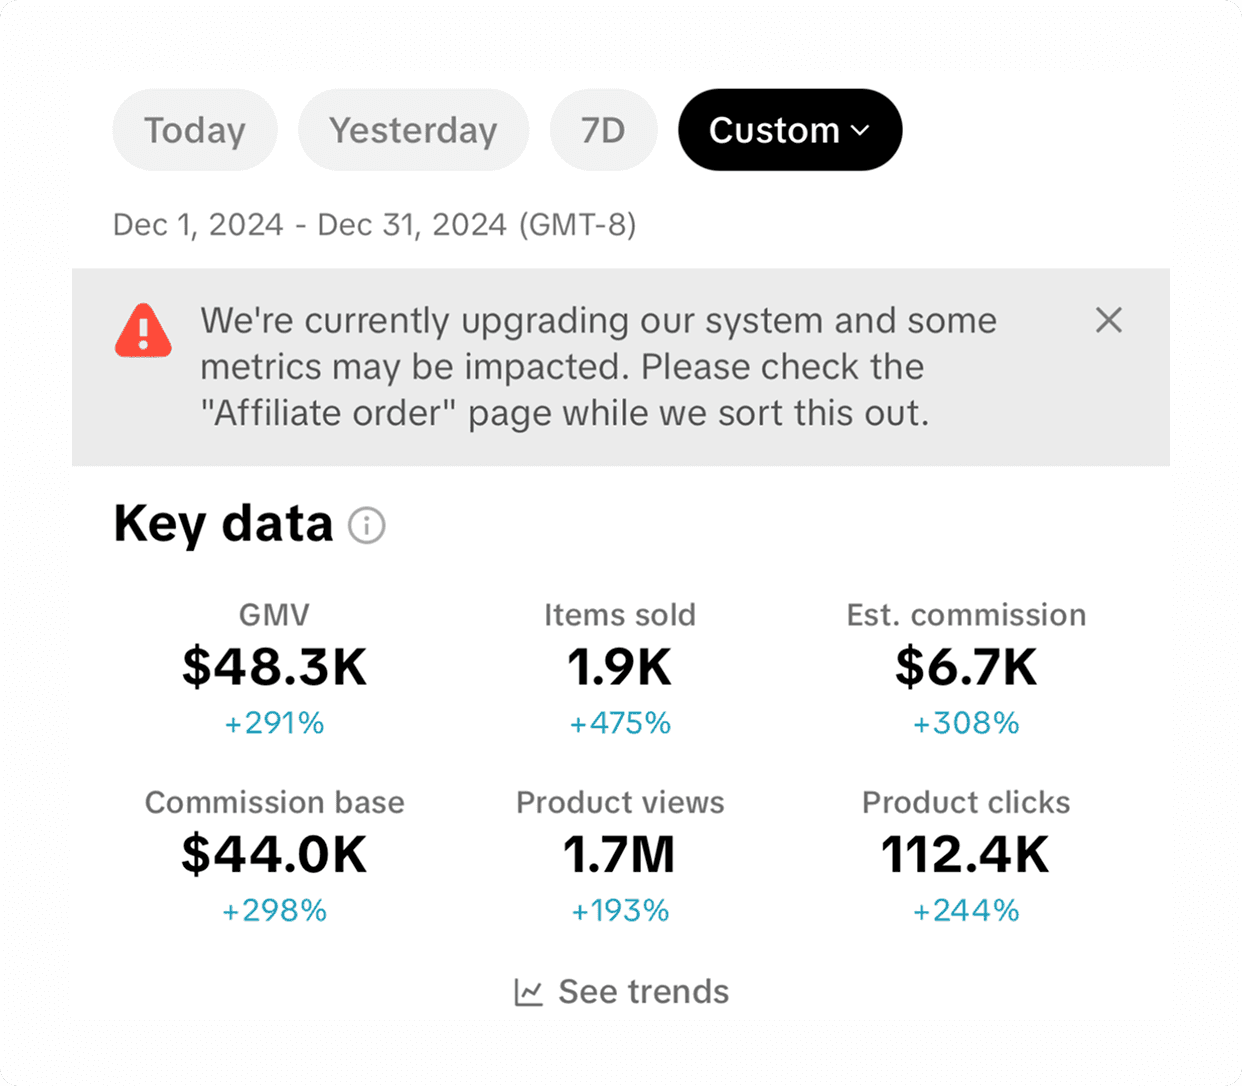Open the Custom range selector
The width and height of the screenshot is (1242, 1086).
coord(790,130)
